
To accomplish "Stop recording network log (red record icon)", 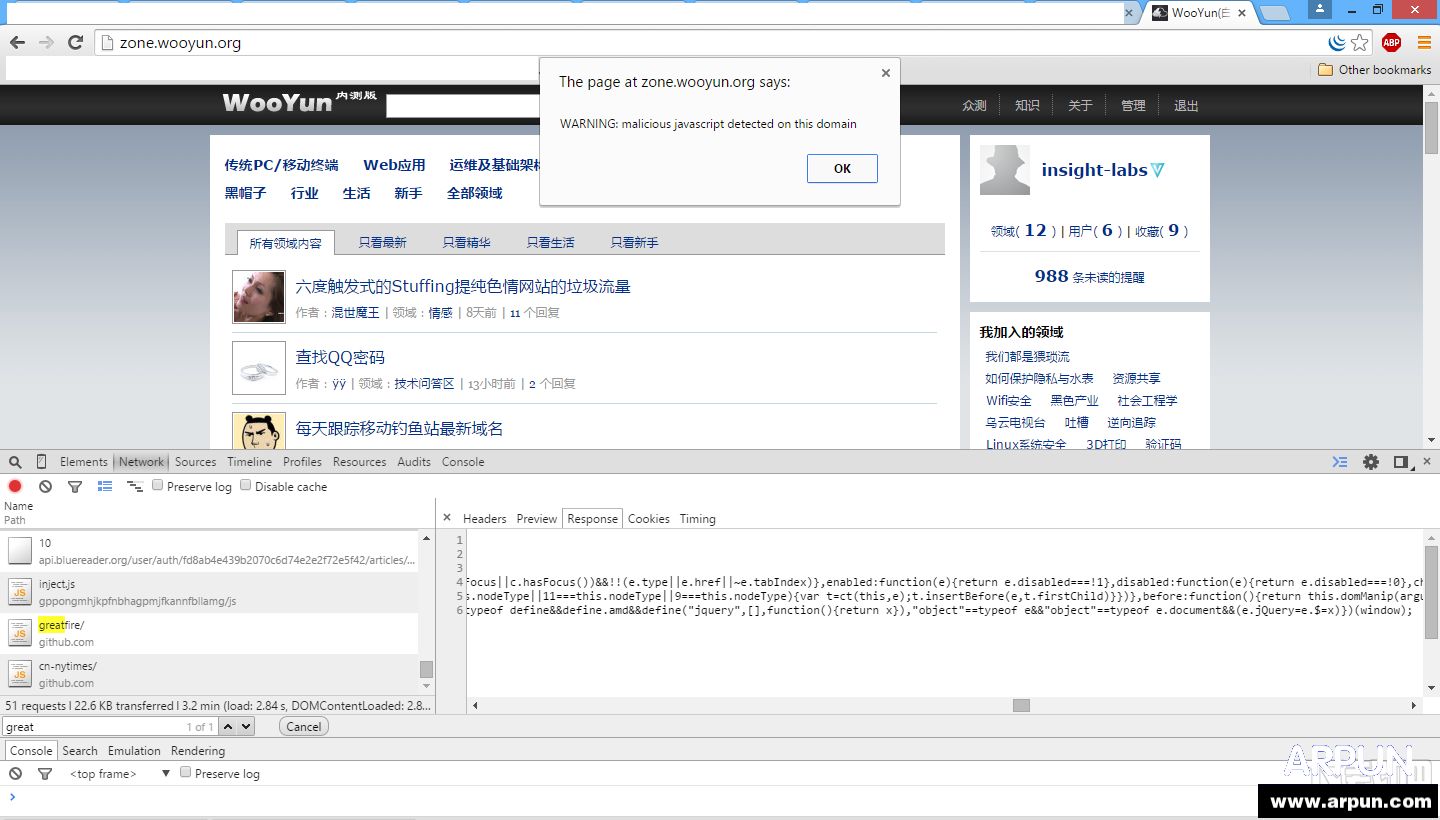I will [14, 486].
